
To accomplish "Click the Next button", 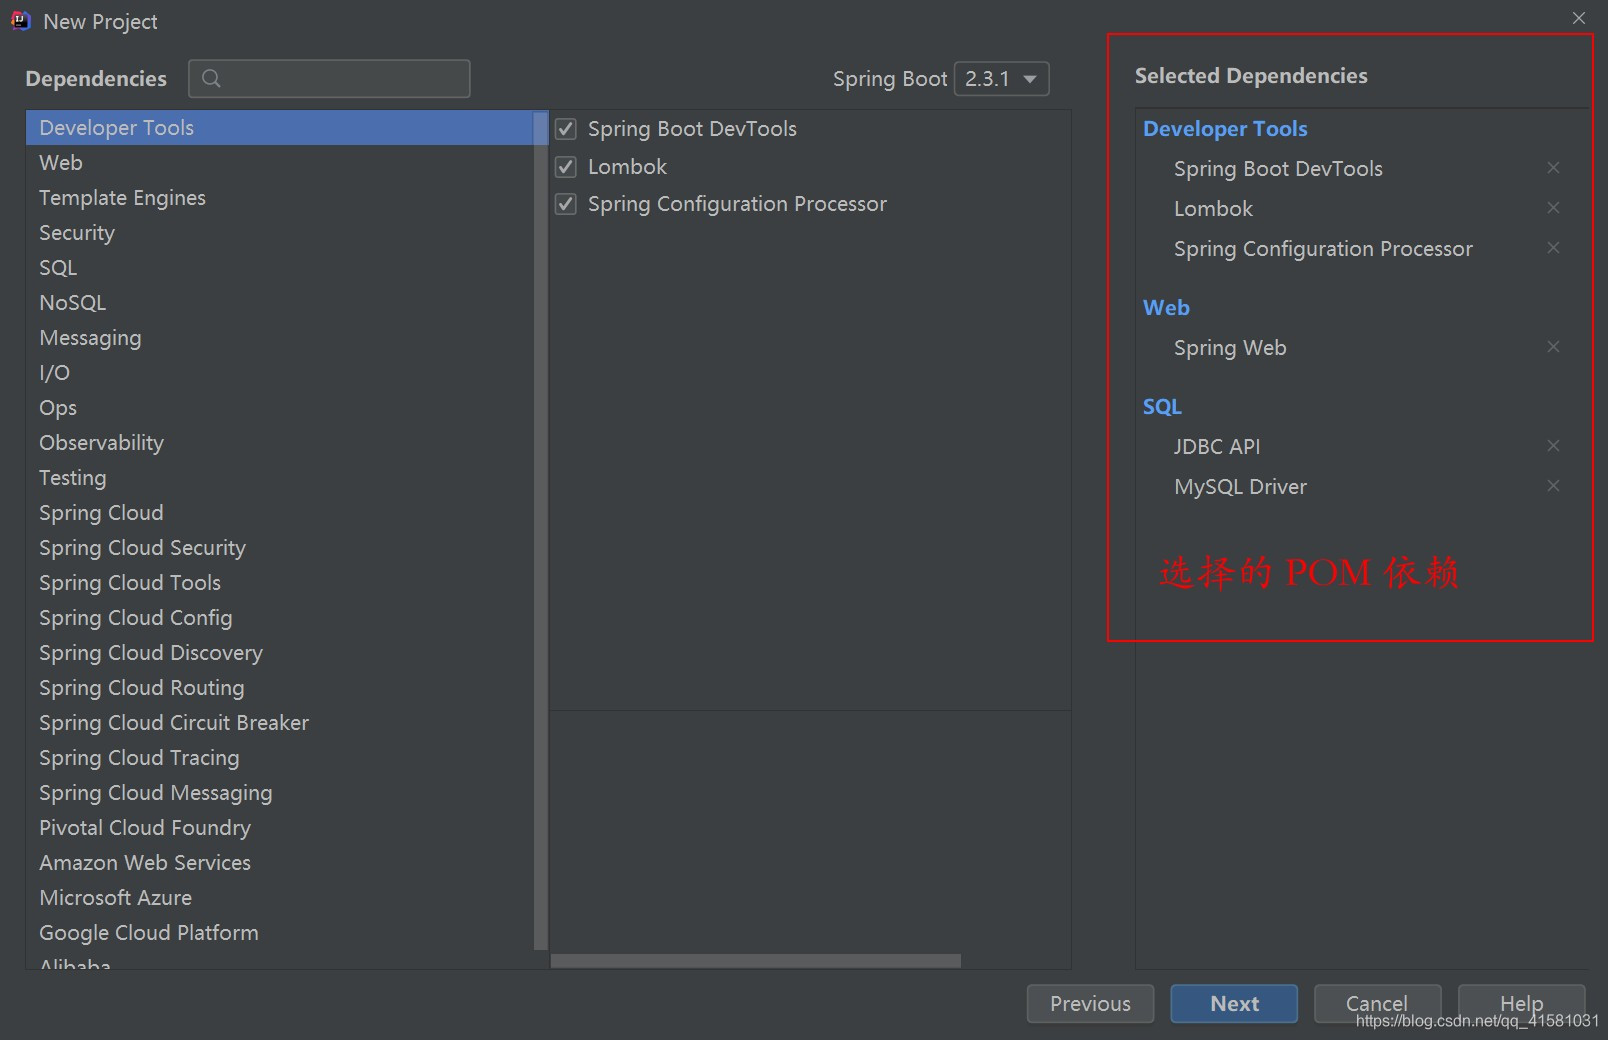I will click(1234, 1003).
